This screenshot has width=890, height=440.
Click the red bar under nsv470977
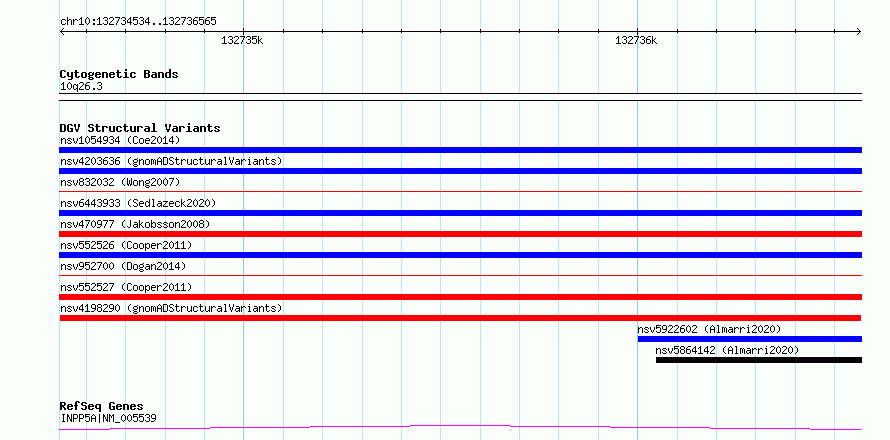460,234
